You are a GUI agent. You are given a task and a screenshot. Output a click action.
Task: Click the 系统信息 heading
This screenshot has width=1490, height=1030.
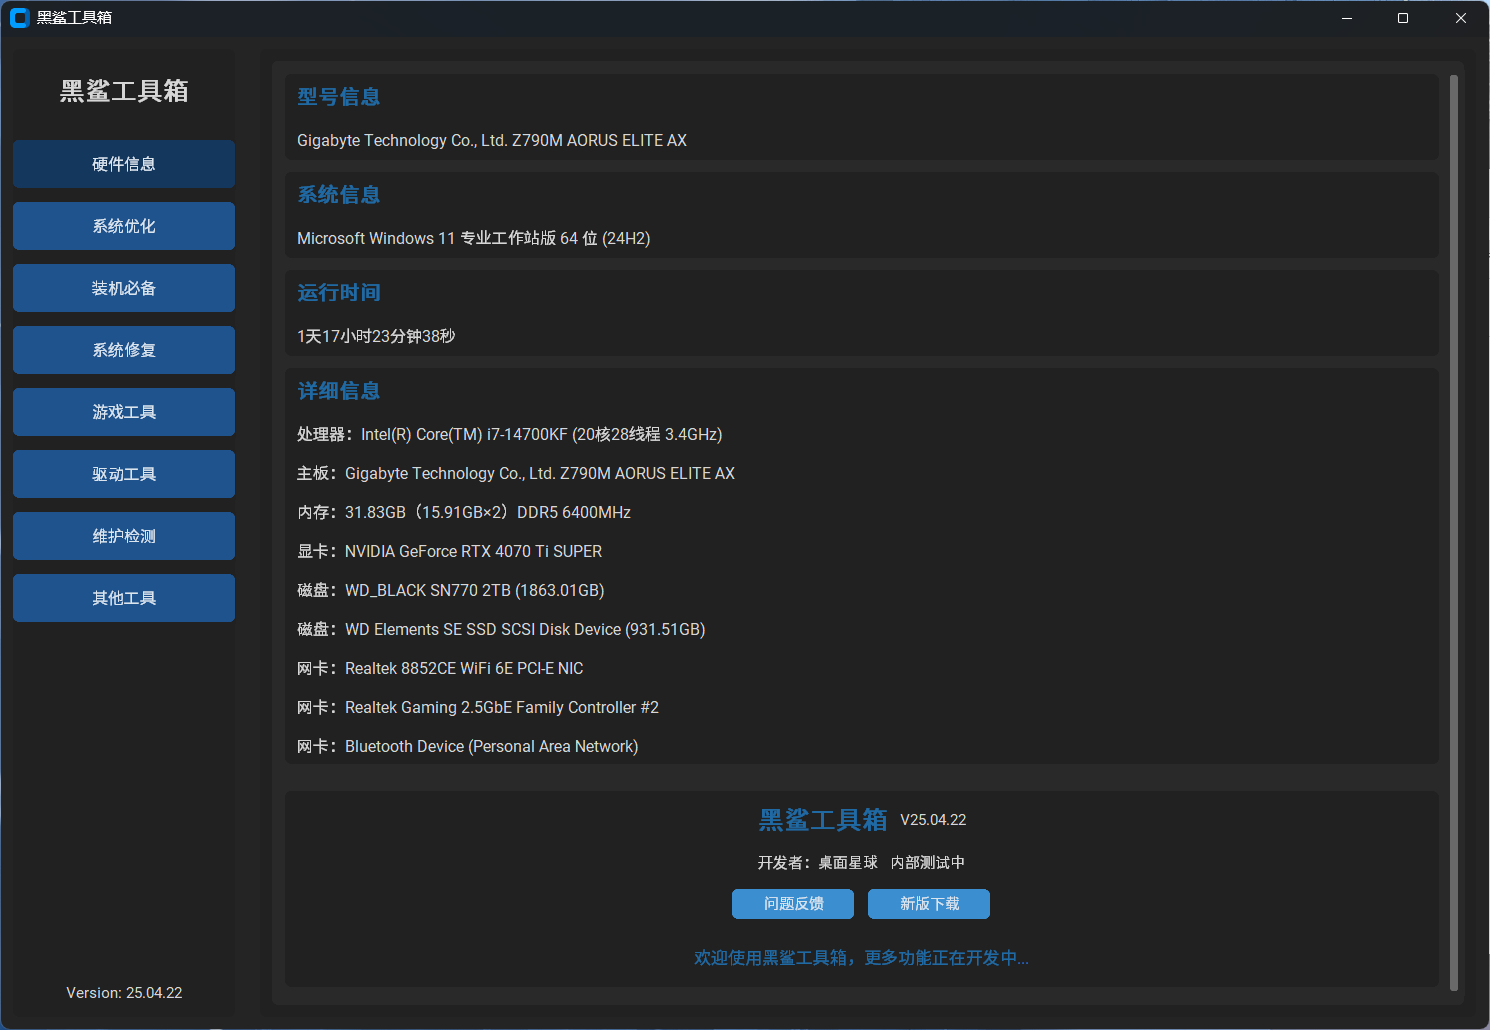coord(339,195)
